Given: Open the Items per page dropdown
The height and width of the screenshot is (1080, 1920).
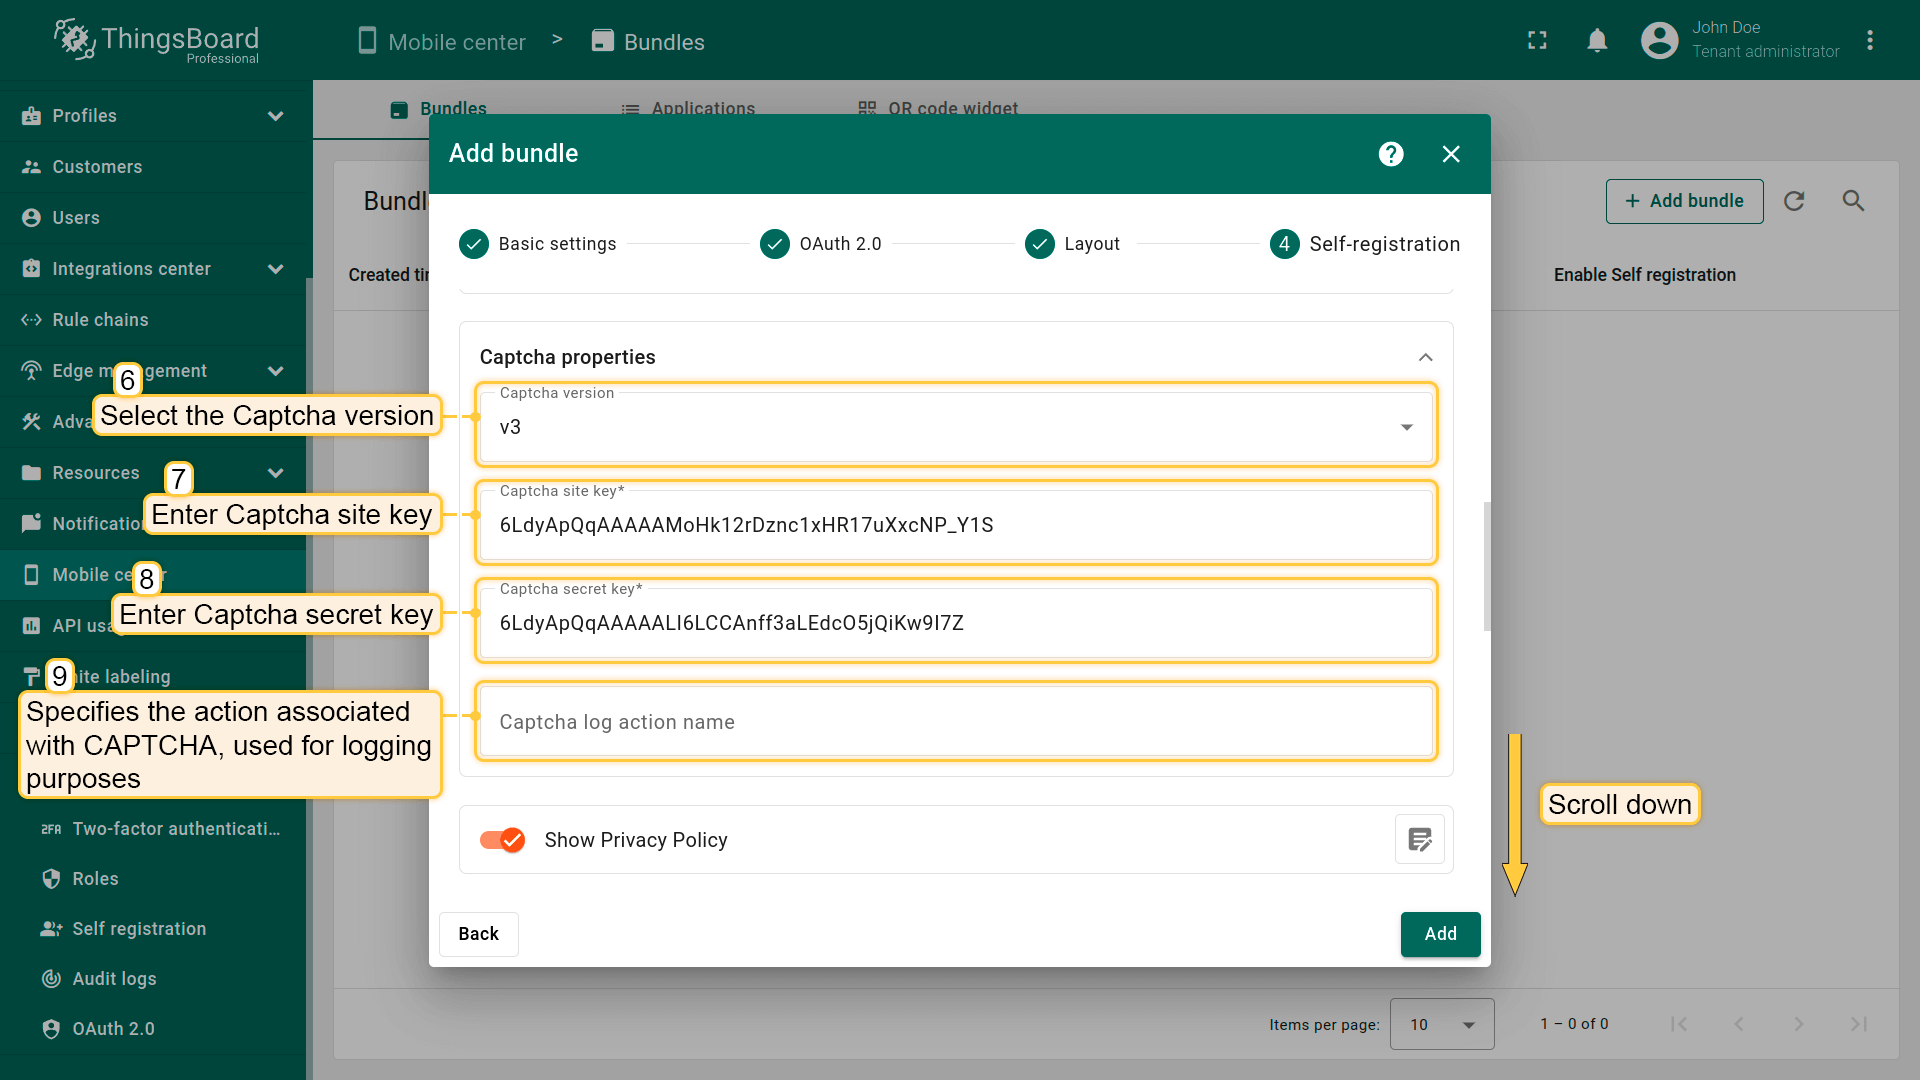Looking at the screenshot, I should (1441, 1024).
